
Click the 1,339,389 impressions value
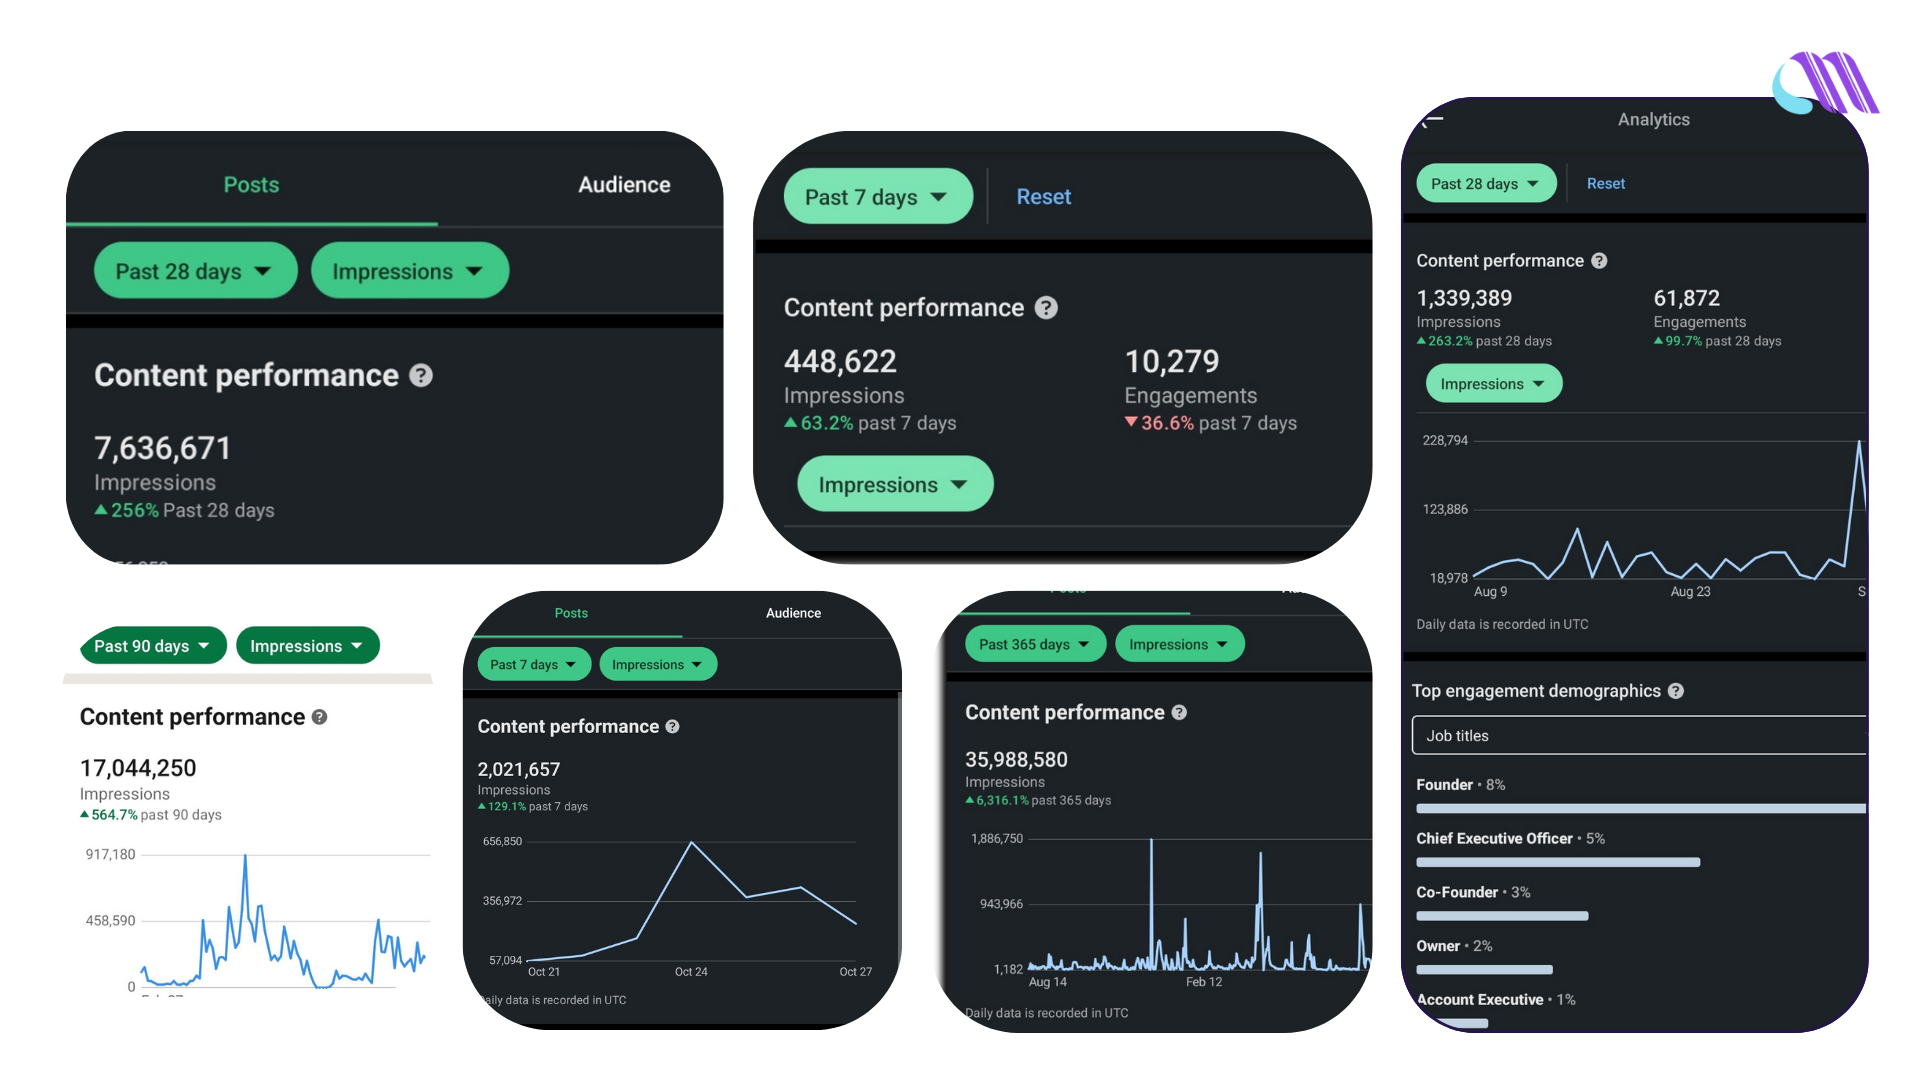pos(1464,298)
